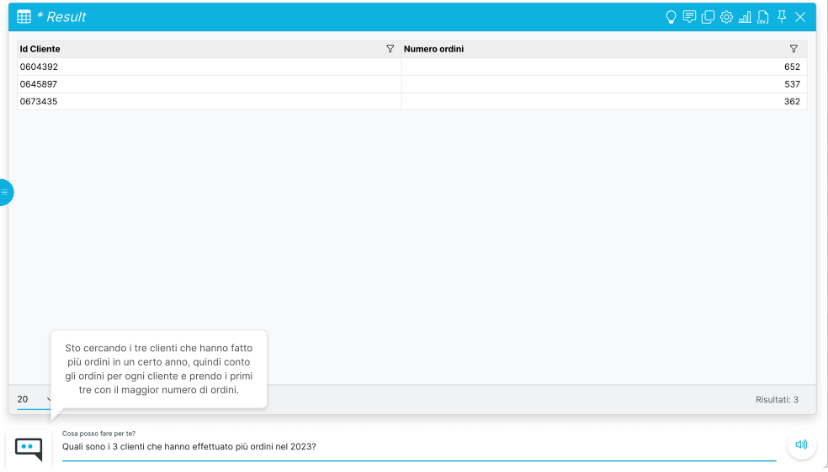Filter the Numero ordini column
This screenshot has width=828, height=472.
[793, 49]
